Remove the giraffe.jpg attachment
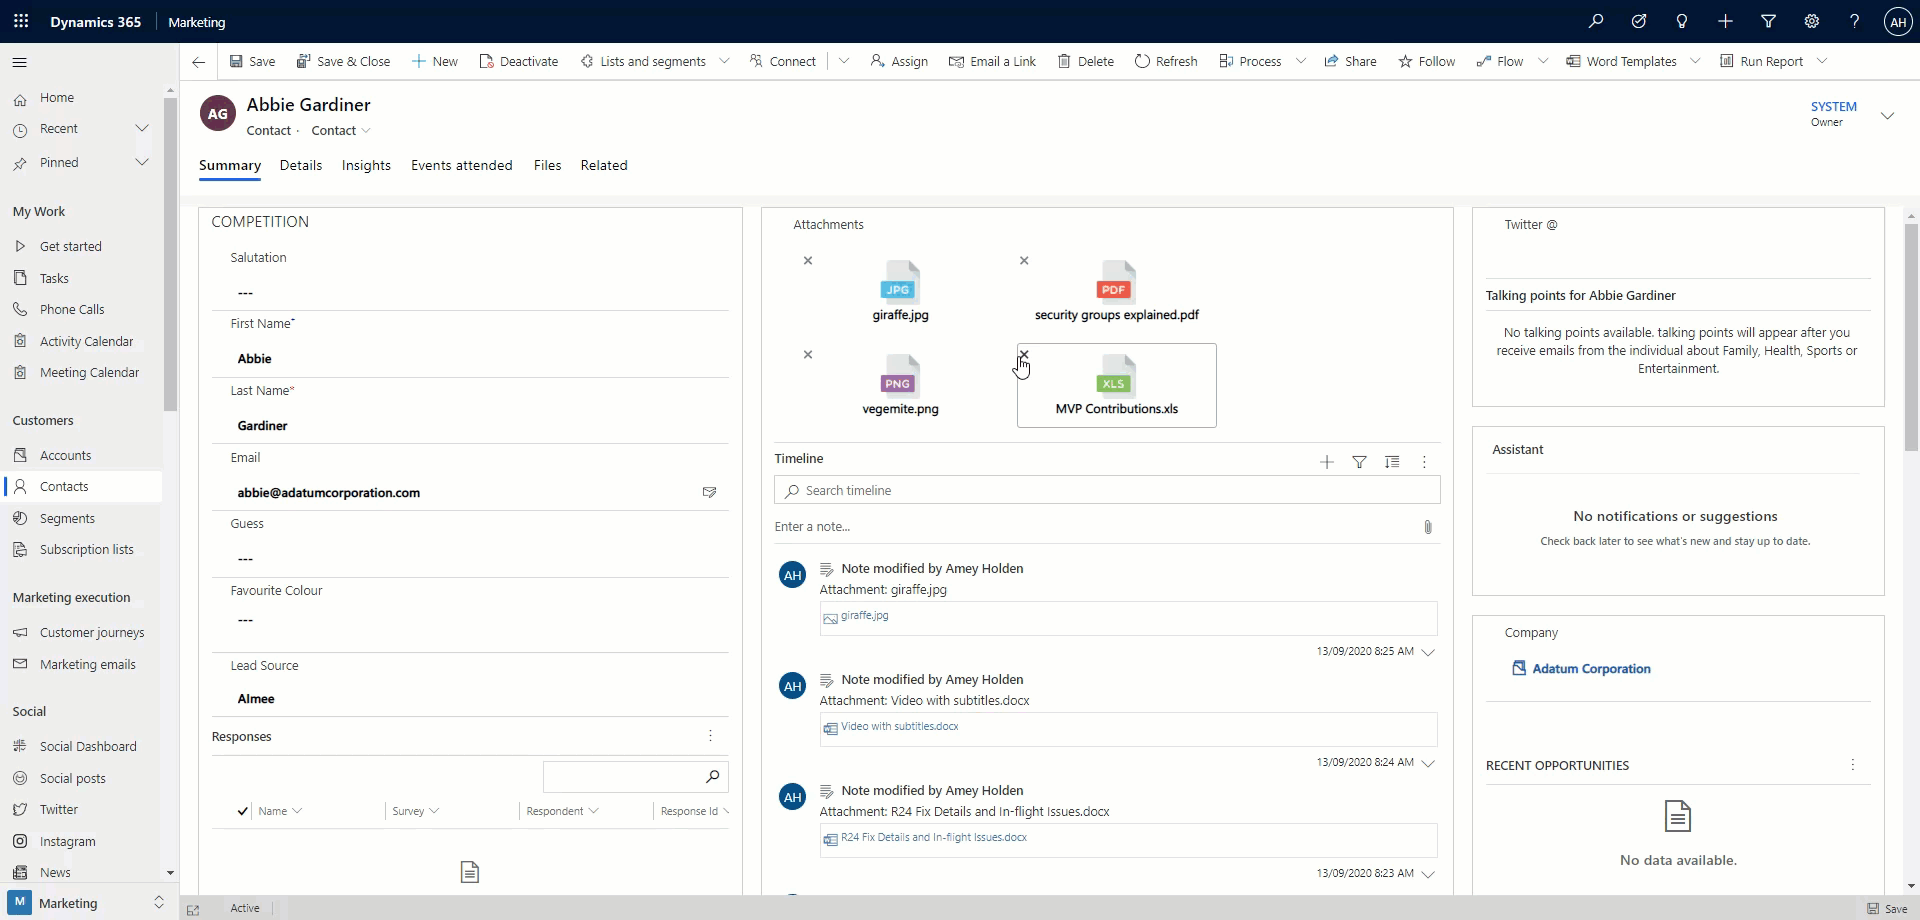This screenshot has width=1920, height=920. 808,261
